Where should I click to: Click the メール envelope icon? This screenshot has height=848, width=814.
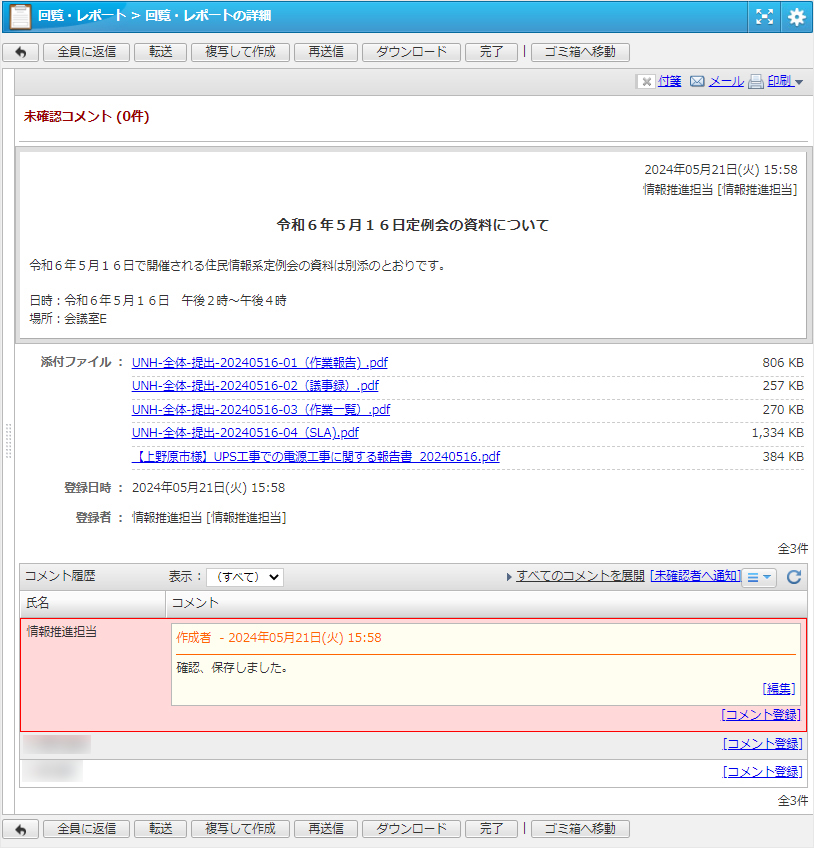click(697, 82)
